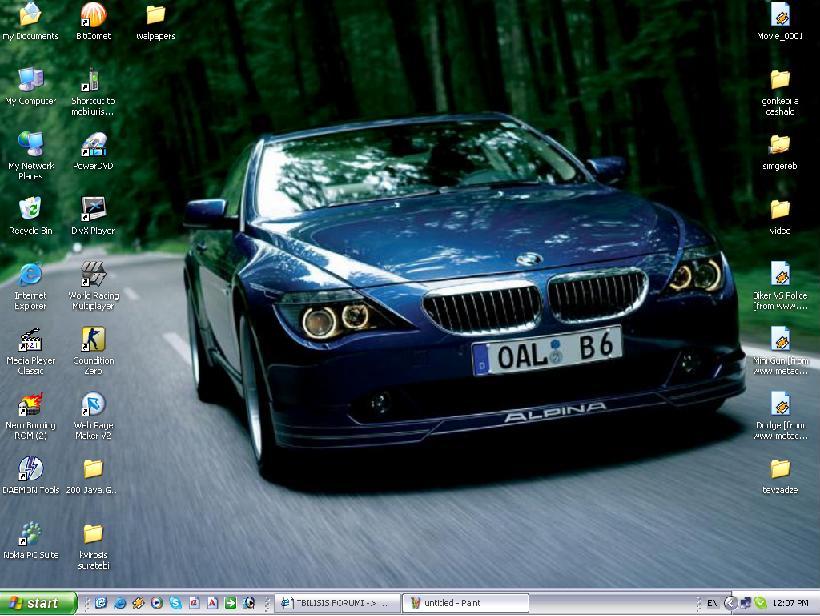Select the DivX Player desktop icon
Viewport: 820px width, 616px height.
click(93, 209)
